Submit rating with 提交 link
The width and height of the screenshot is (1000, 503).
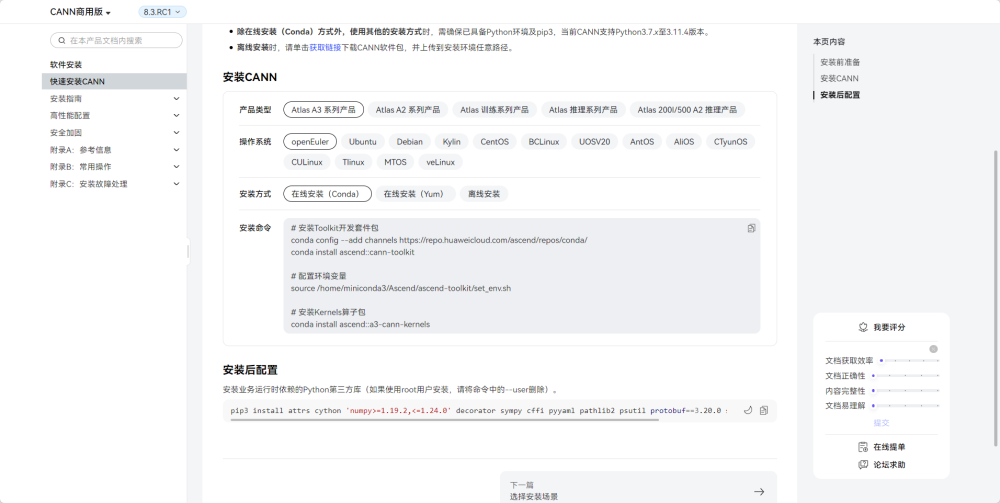click(x=881, y=423)
